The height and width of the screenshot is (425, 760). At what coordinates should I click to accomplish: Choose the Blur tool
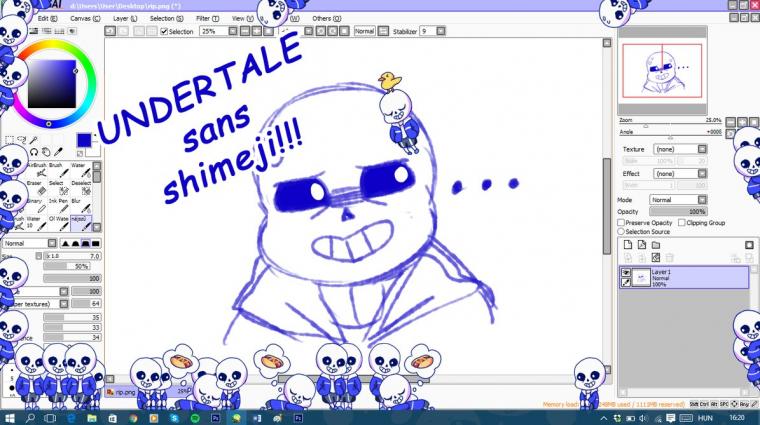click(80, 206)
